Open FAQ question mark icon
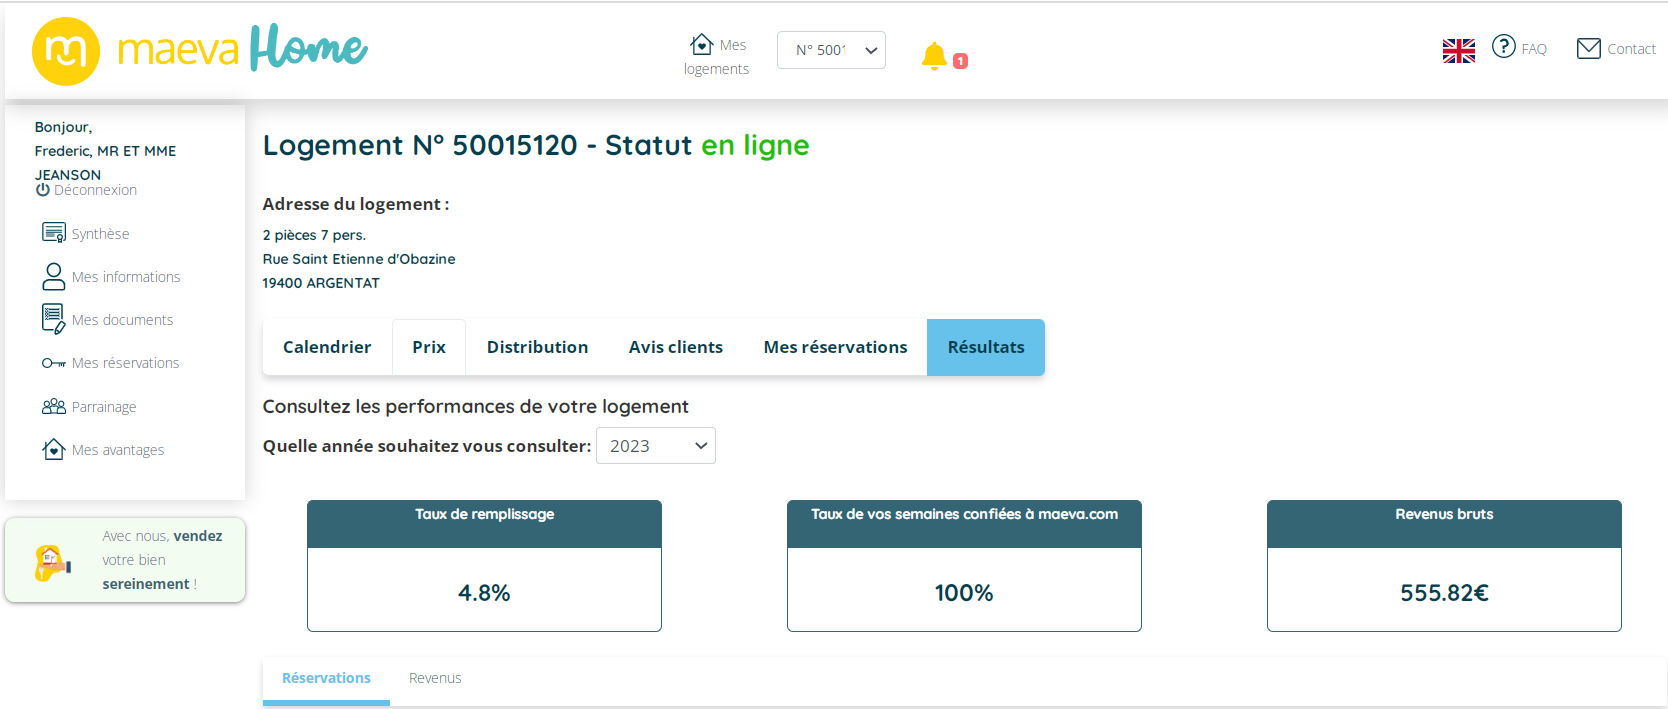The image size is (1668, 709). [1503, 47]
